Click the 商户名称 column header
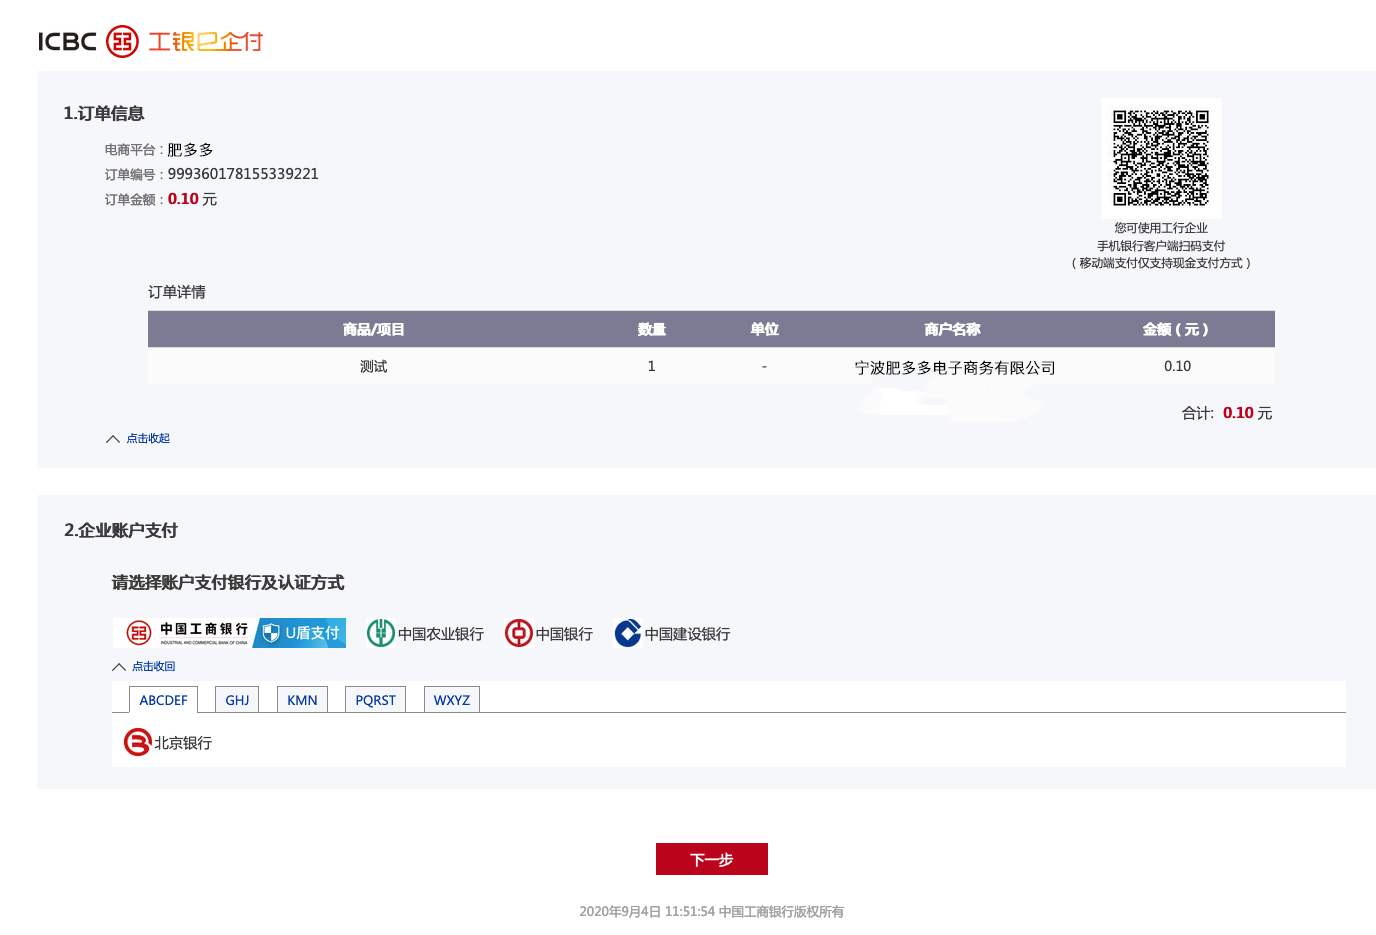This screenshot has width=1376, height=935. click(x=952, y=329)
